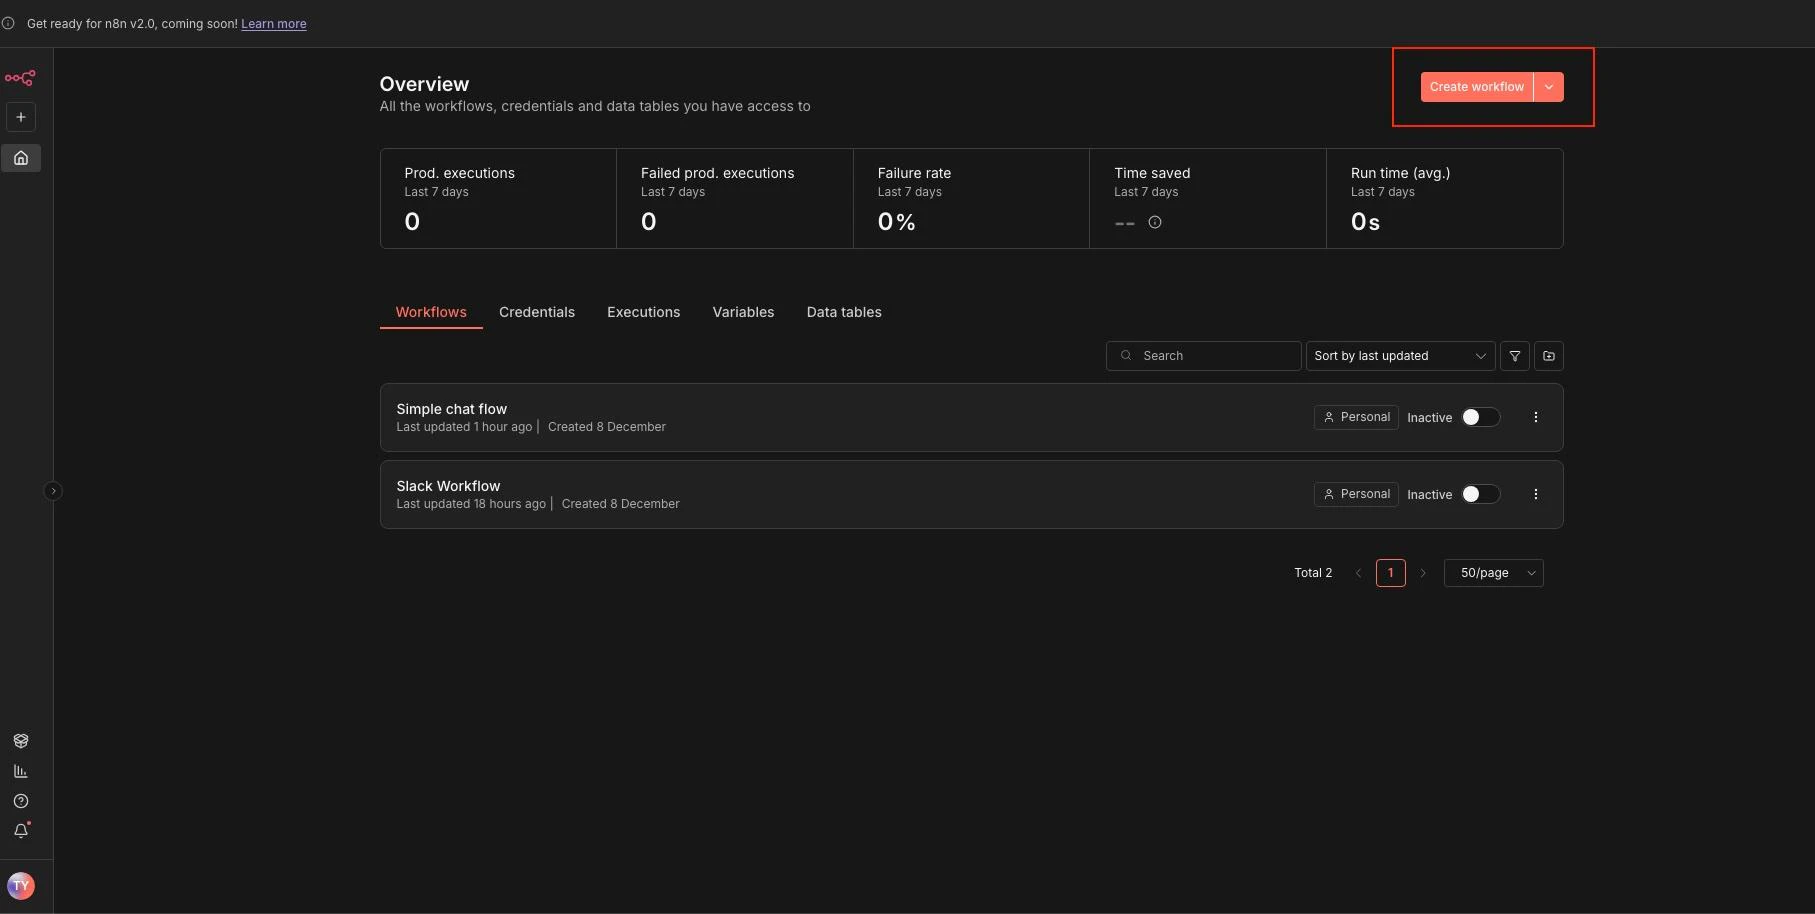
Task: Open the templates box icon in sidebar
Action: [21, 741]
